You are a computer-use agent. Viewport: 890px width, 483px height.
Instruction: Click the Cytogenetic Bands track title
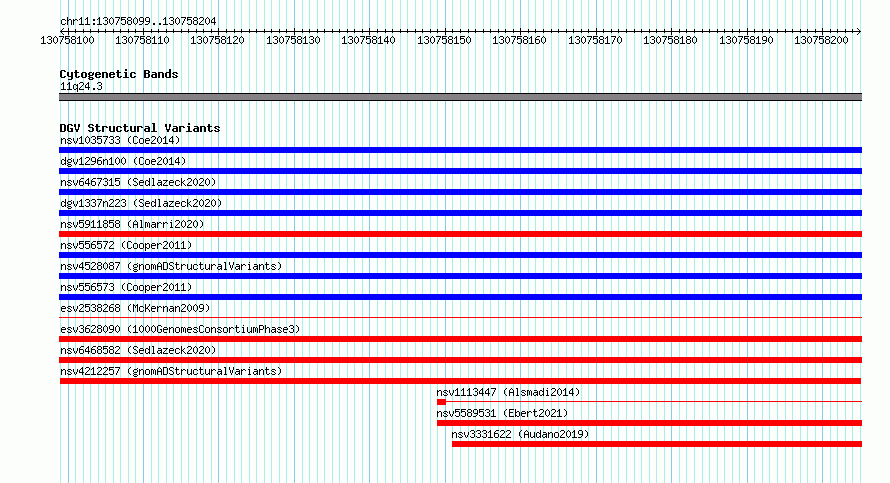[x=119, y=74]
